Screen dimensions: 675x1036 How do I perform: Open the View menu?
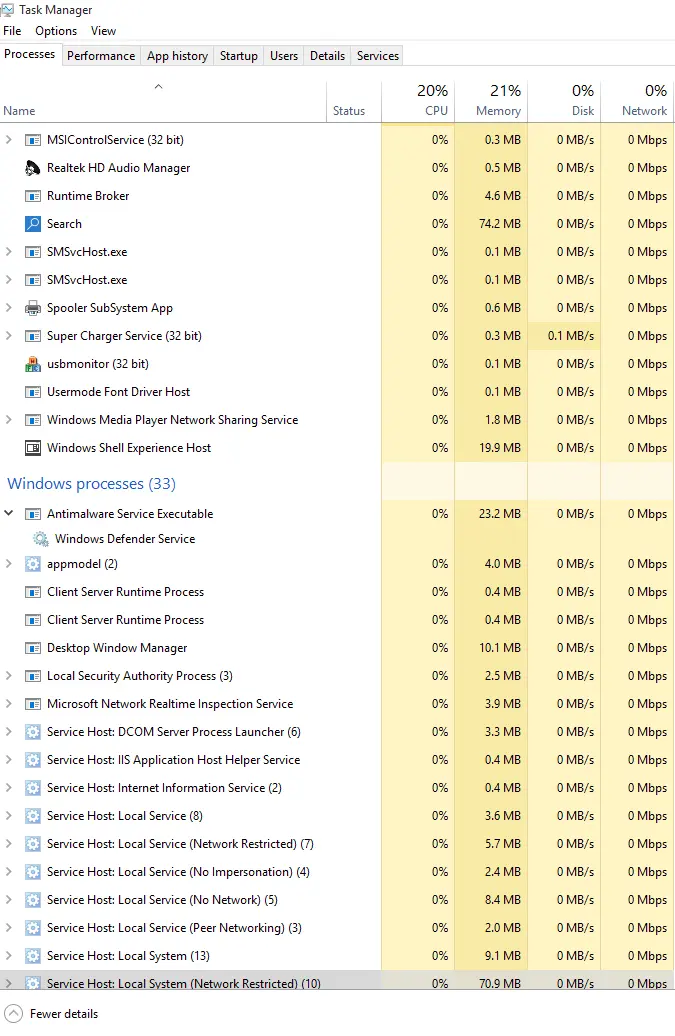pyautogui.click(x=103, y=31)
